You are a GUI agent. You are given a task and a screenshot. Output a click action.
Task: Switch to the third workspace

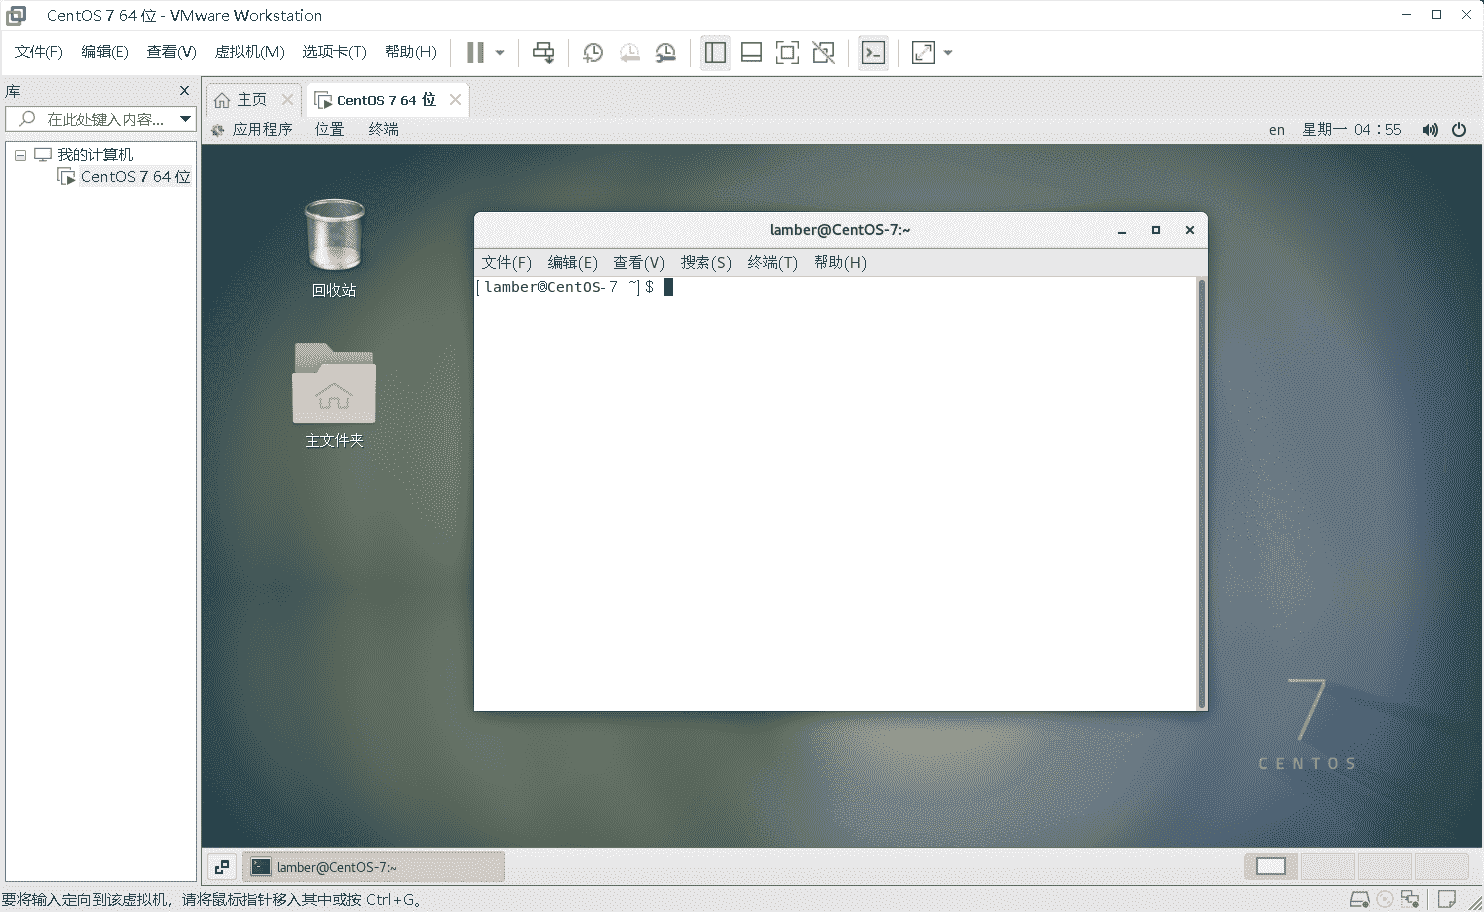coord(1384,867)
